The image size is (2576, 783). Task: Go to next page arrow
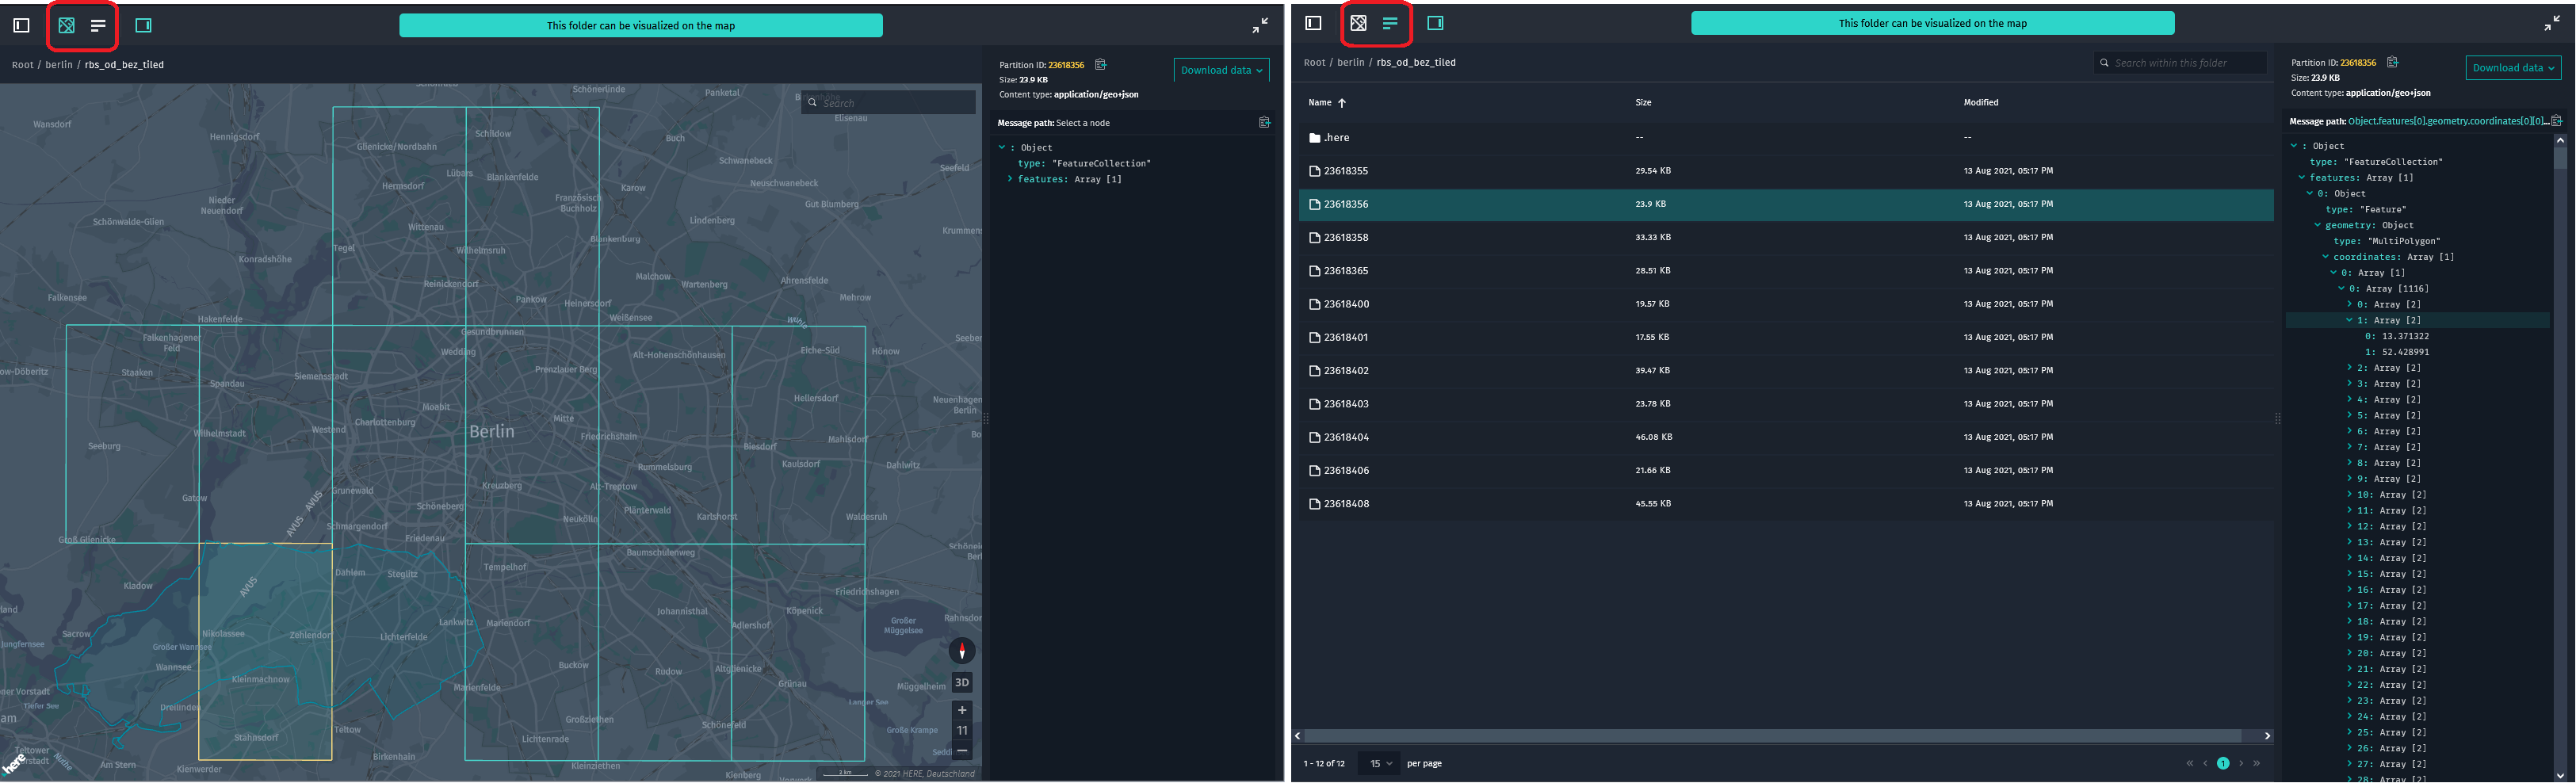[x=2241, y=763]
